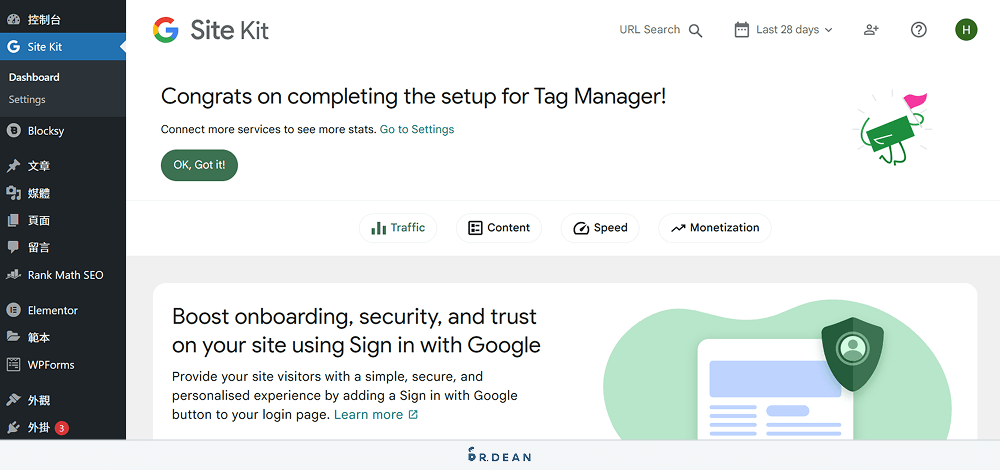Click the Elementor circle icon
The height and width of the screenshot is (470, 1000).
click(x=13, y=311)
